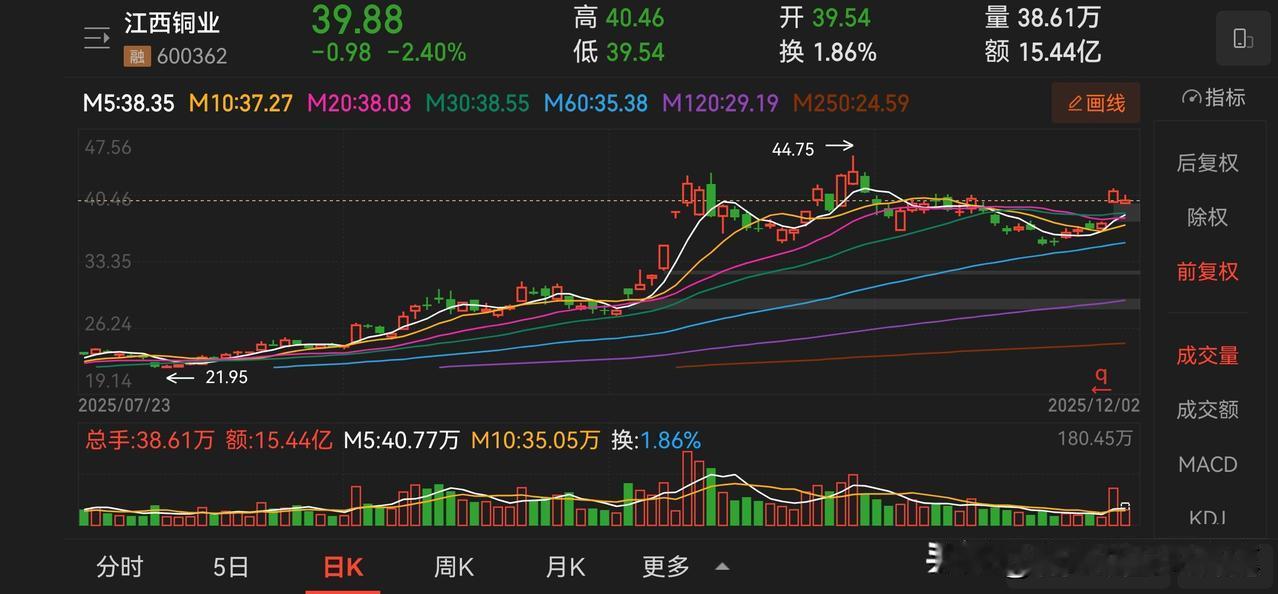Click the 19.14 price axis label
The height and width of the screenshot is (594, 1278).
pyautogui.click(x=108, y=381)
